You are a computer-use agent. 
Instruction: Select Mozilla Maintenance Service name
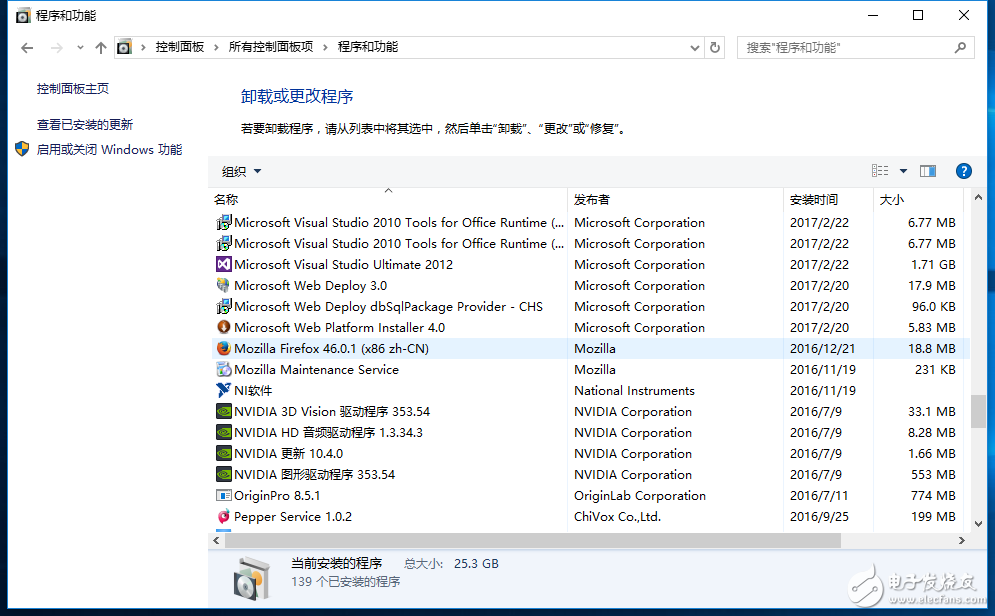pyautogui.click(x=316, y=369)
